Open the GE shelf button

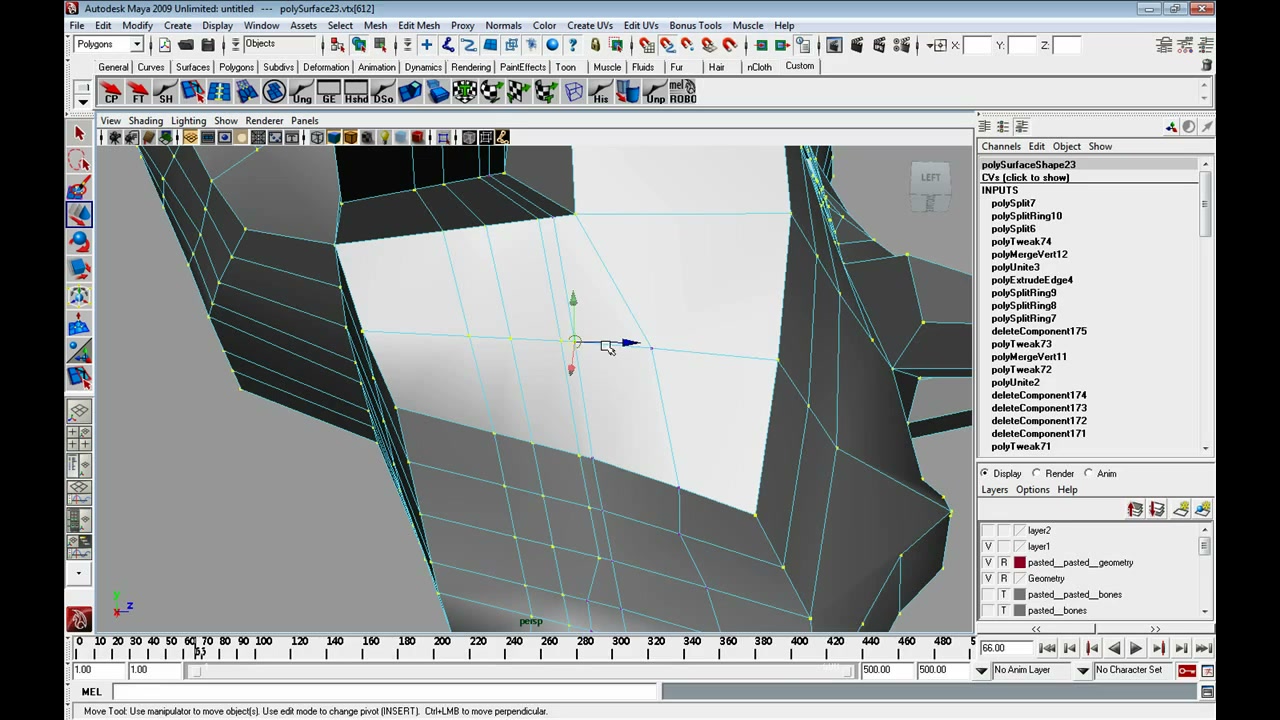tap(329, 93)
